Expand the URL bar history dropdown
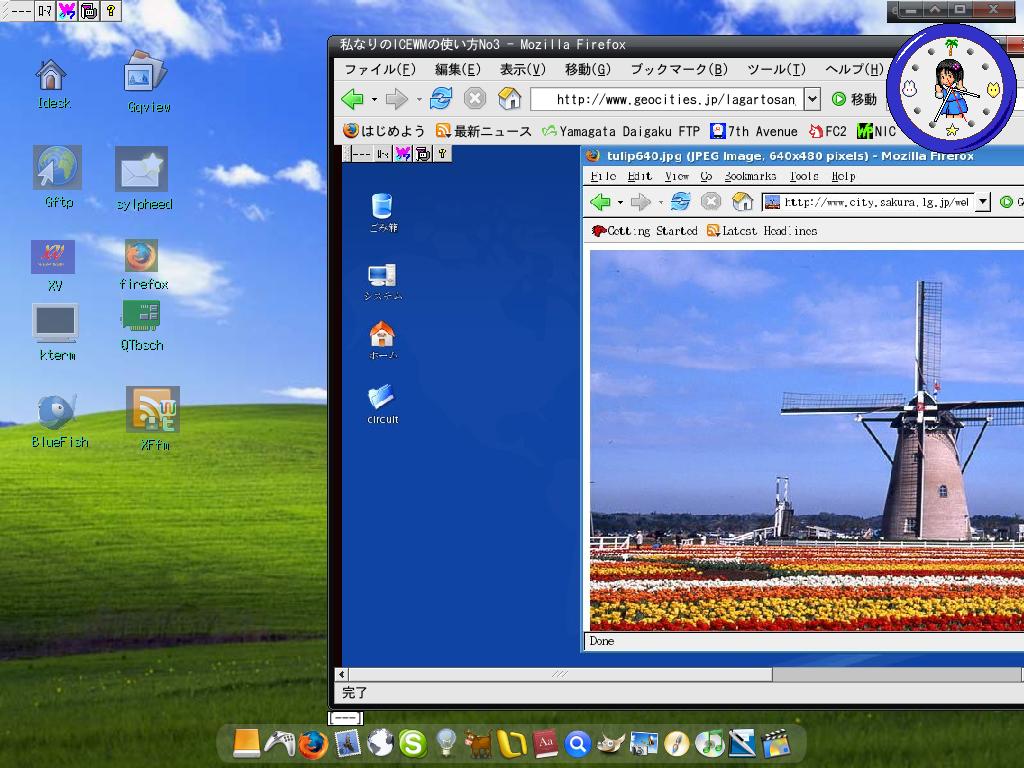 (x=812, y=99)
